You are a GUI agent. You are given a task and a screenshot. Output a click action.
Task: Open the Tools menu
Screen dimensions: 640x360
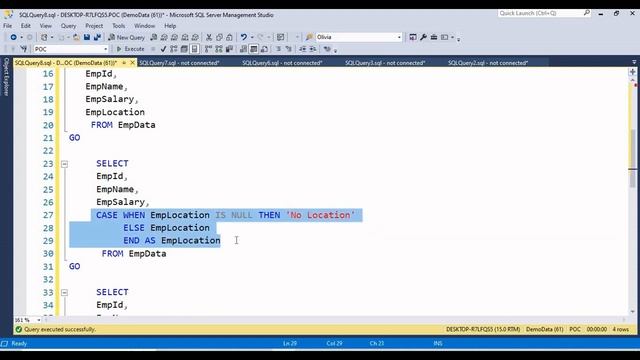tap(119, 26)
